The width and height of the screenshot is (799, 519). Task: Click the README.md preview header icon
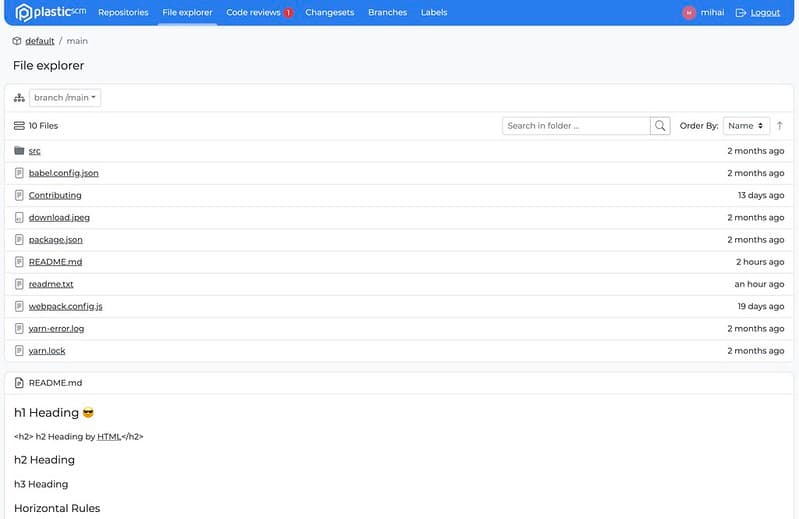(19, 383)
